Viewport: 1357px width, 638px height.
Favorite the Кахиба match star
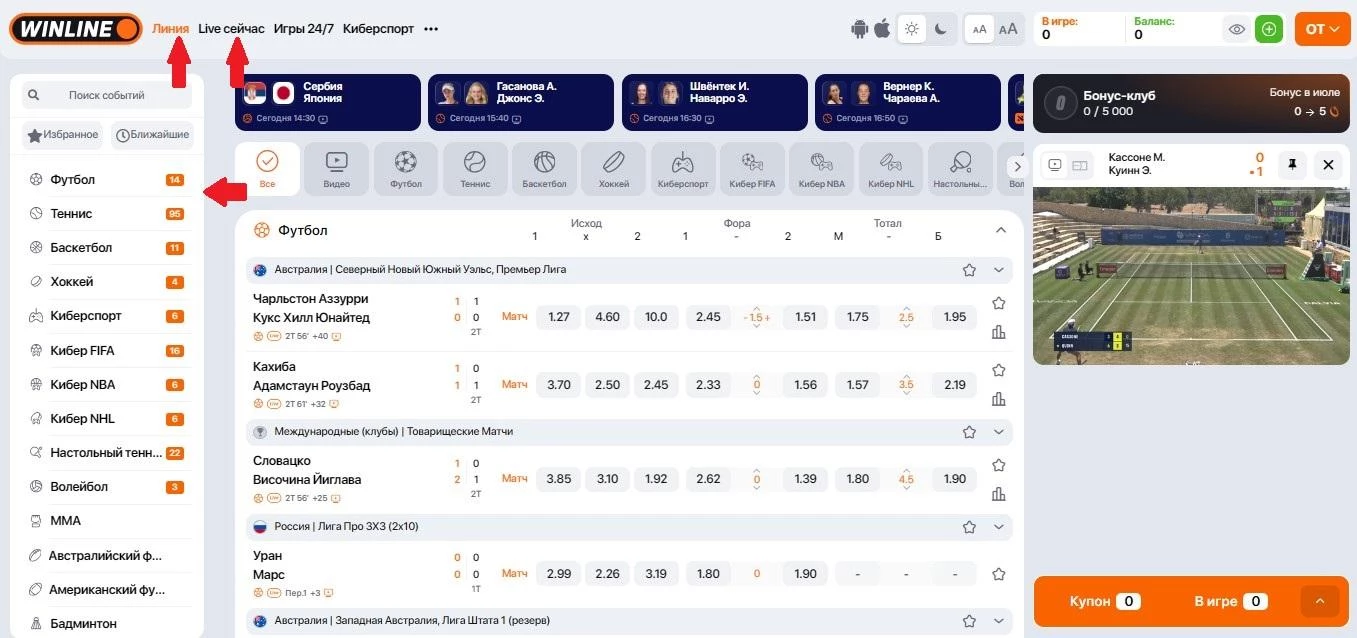pos(998,370)
